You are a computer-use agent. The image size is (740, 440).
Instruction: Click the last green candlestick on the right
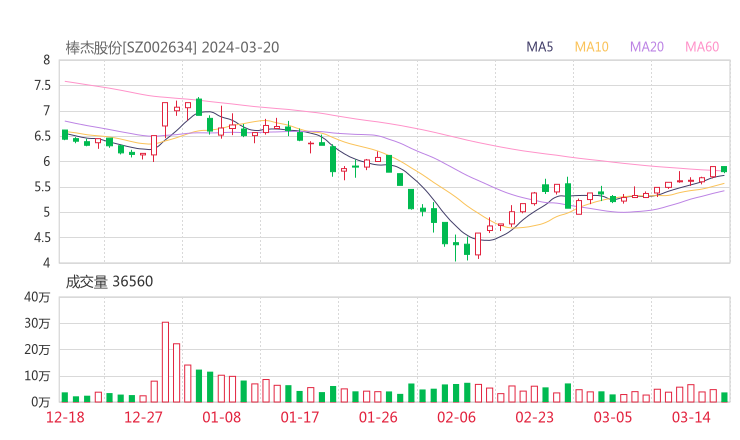point(724,169)
